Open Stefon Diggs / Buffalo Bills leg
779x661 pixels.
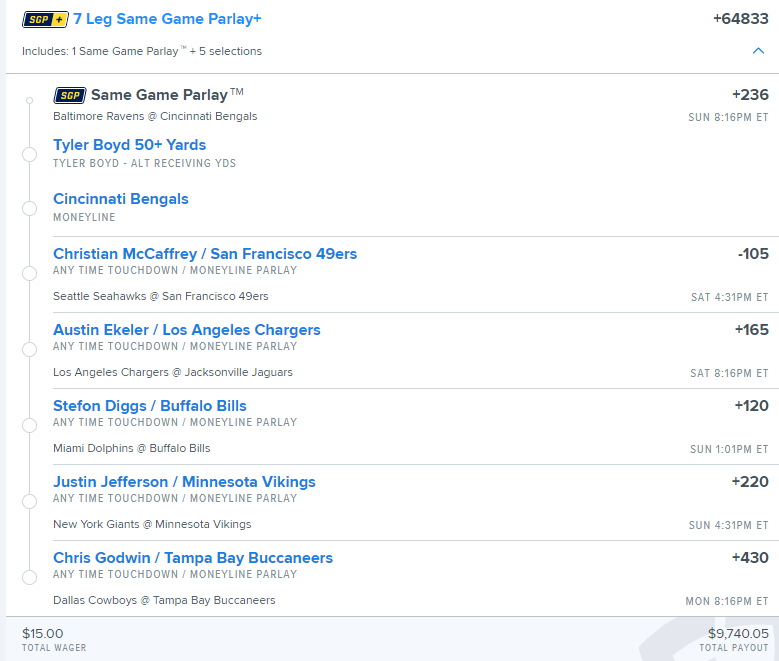pyautogui.click(x=150, y=406)
